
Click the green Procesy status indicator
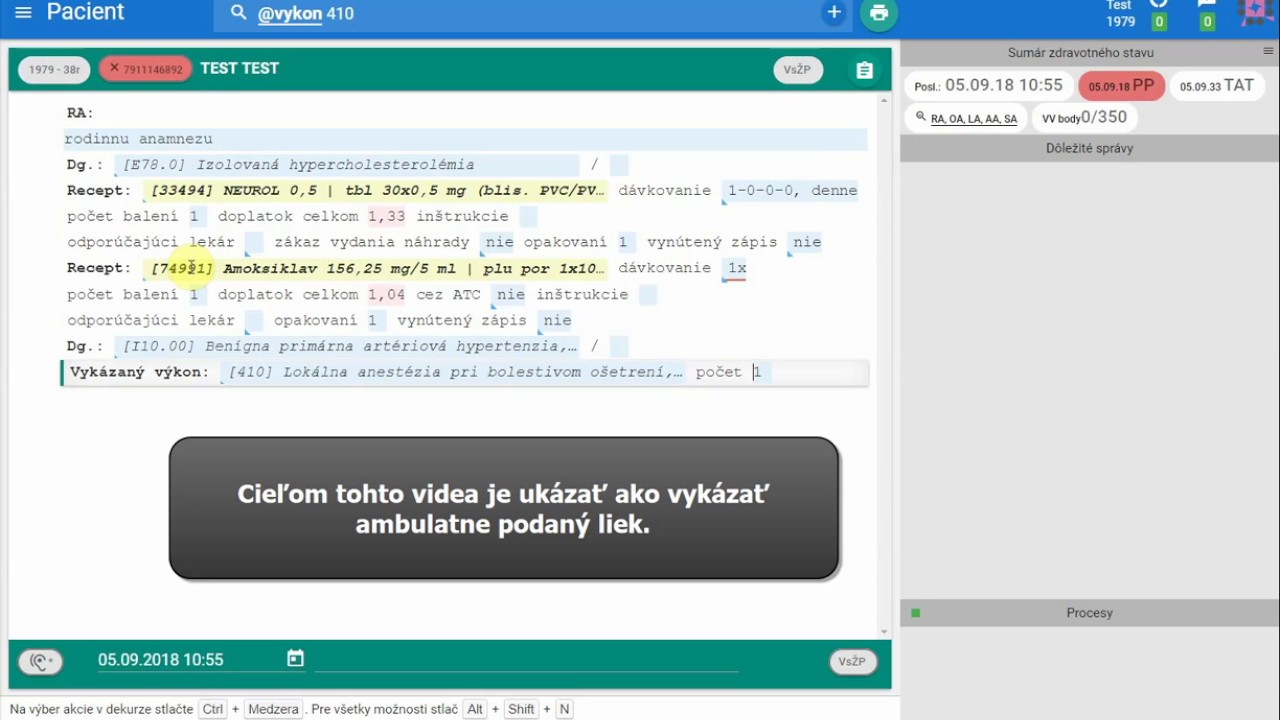(x=915, y=613)
